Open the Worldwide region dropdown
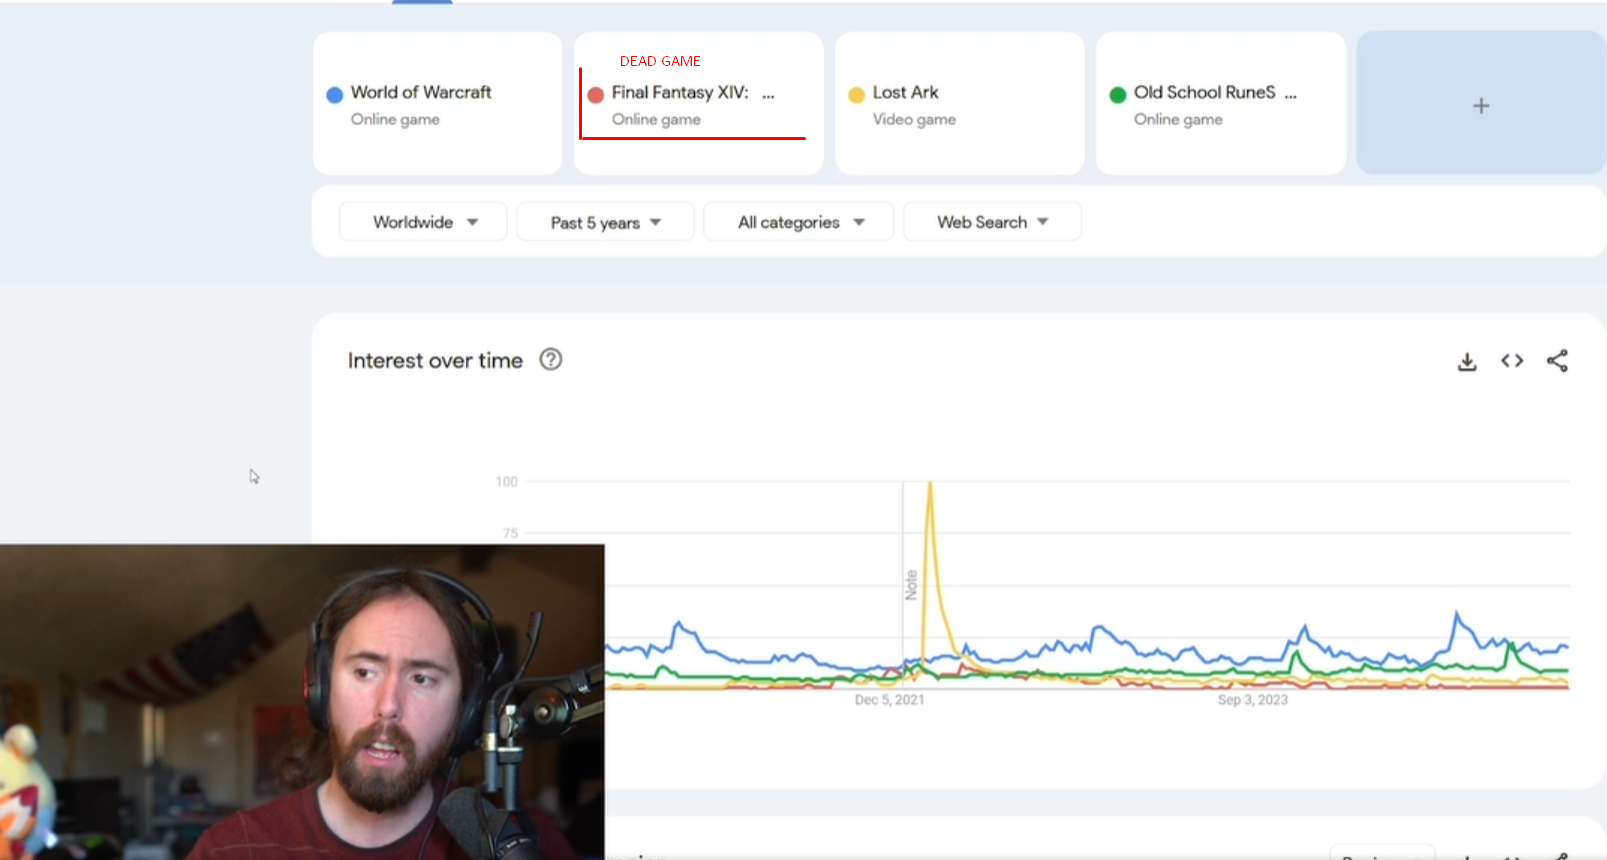This screenshot has height=860, width=1607. [x=423, y=222]
